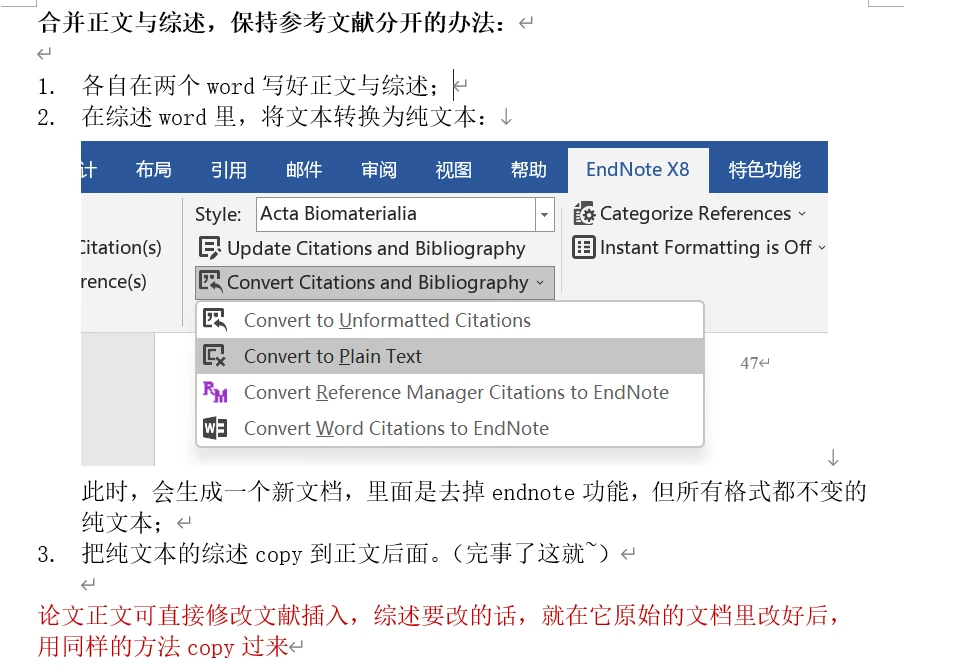Expand Convert Citations and Bibliography chevron
This screenshot has width=970, height=667.
(x=540, y=283)
